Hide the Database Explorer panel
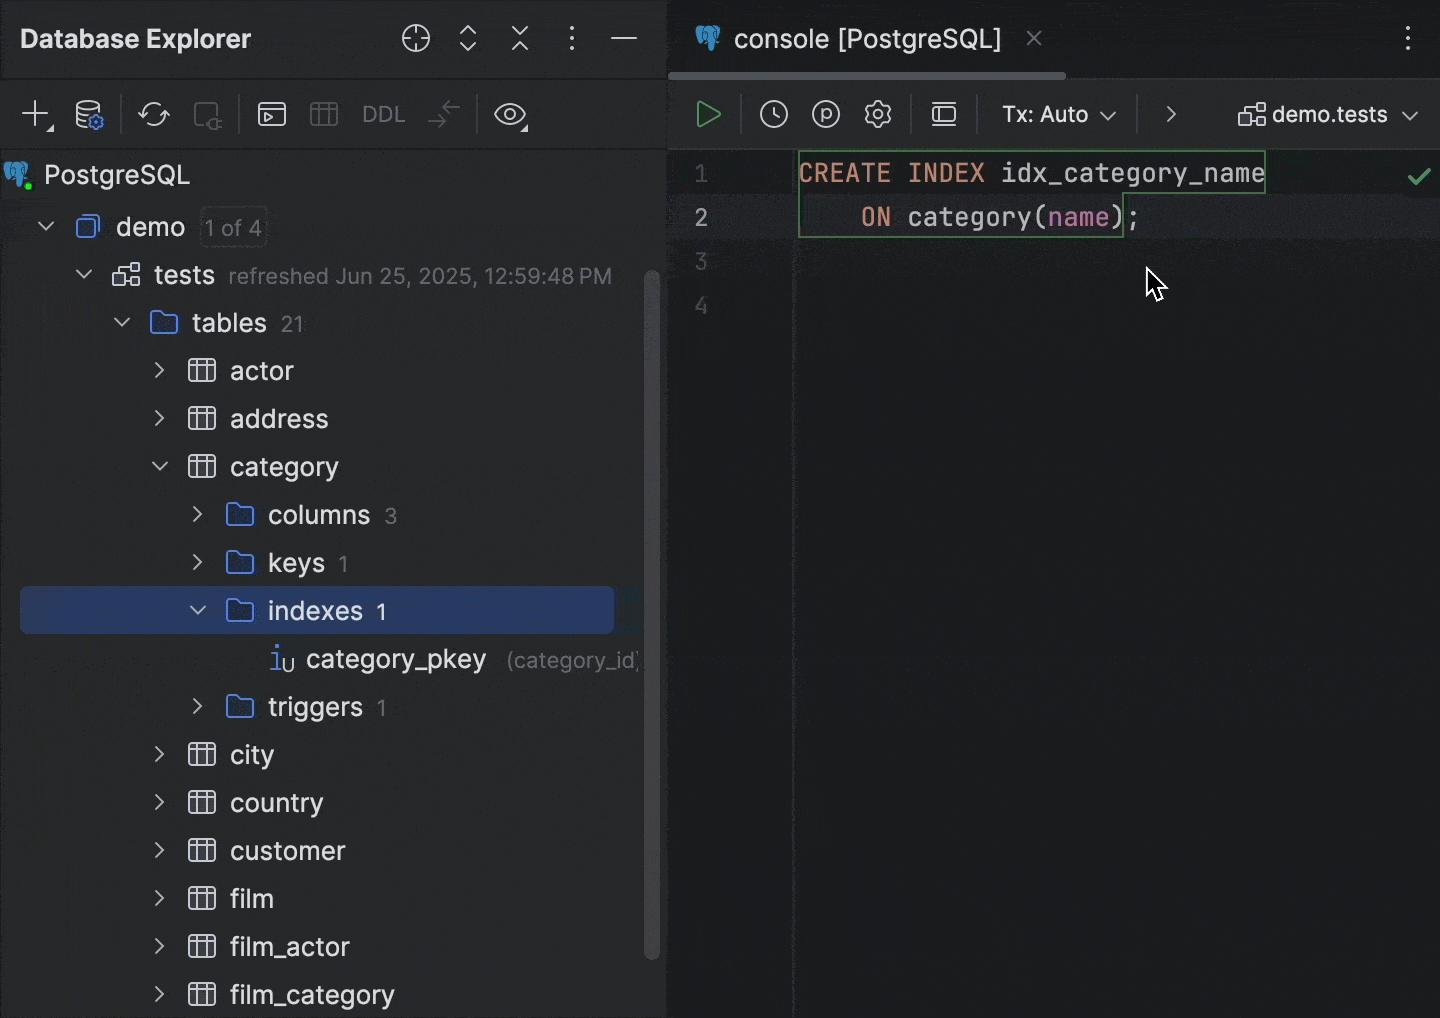The width and height of the screenshot is (1440, 1018). click(x=624, y=39)
